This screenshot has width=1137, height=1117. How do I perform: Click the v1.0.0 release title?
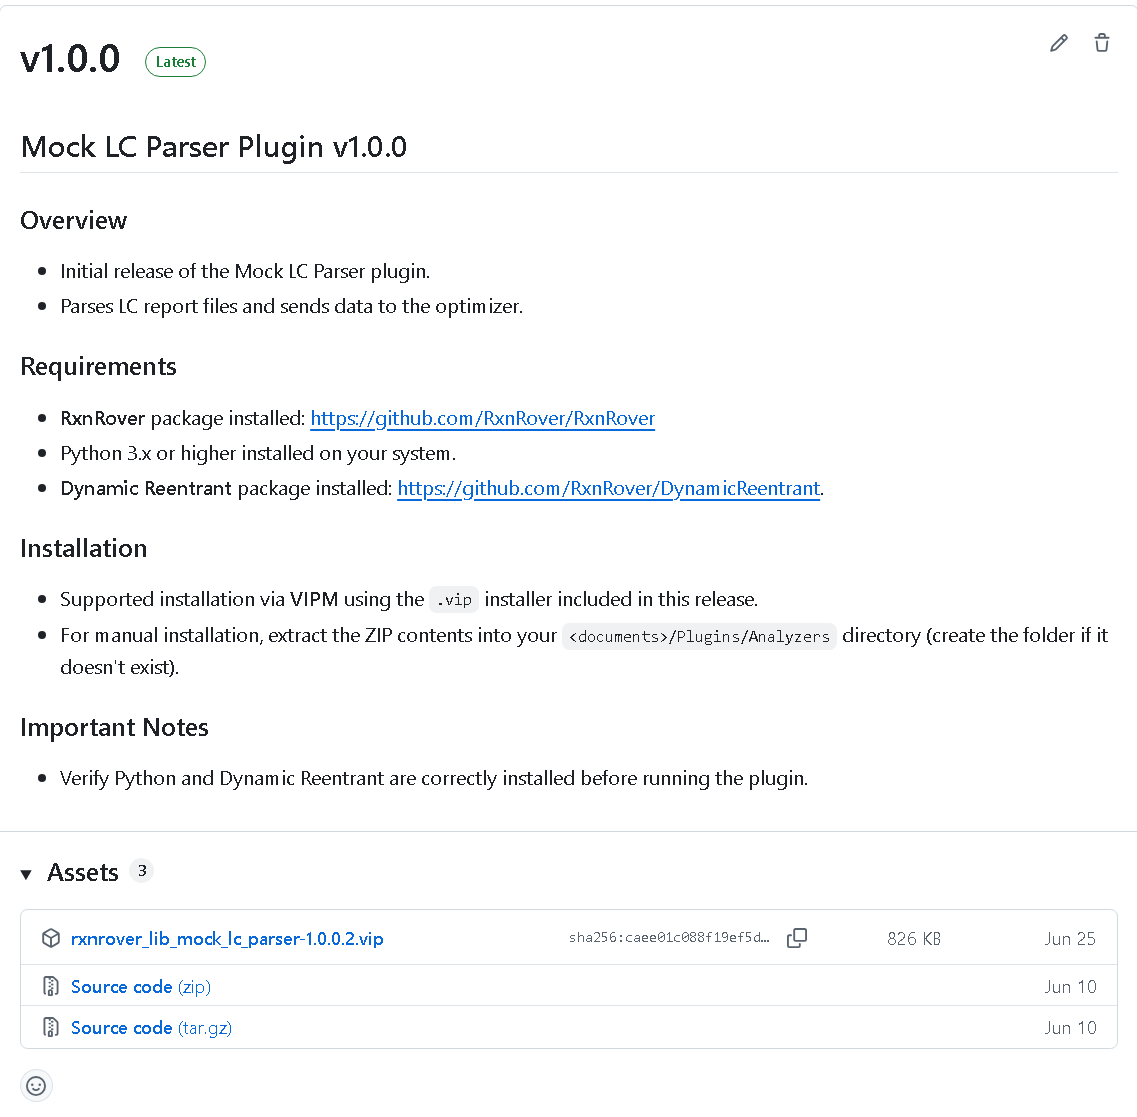(x=70, y=59)
